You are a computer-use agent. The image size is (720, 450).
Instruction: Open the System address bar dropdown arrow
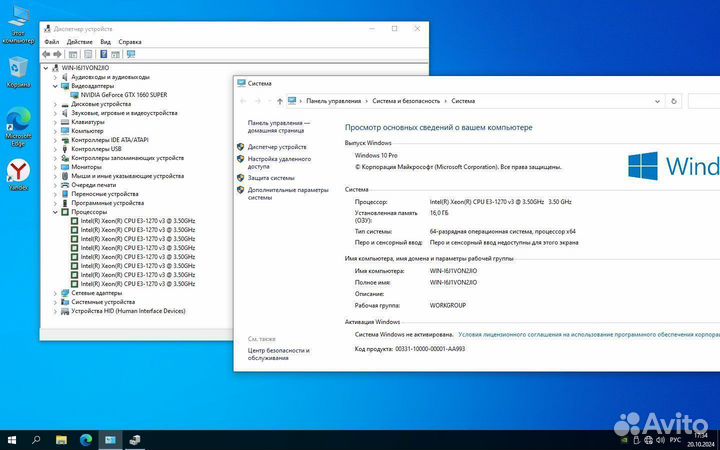[657, 101]
